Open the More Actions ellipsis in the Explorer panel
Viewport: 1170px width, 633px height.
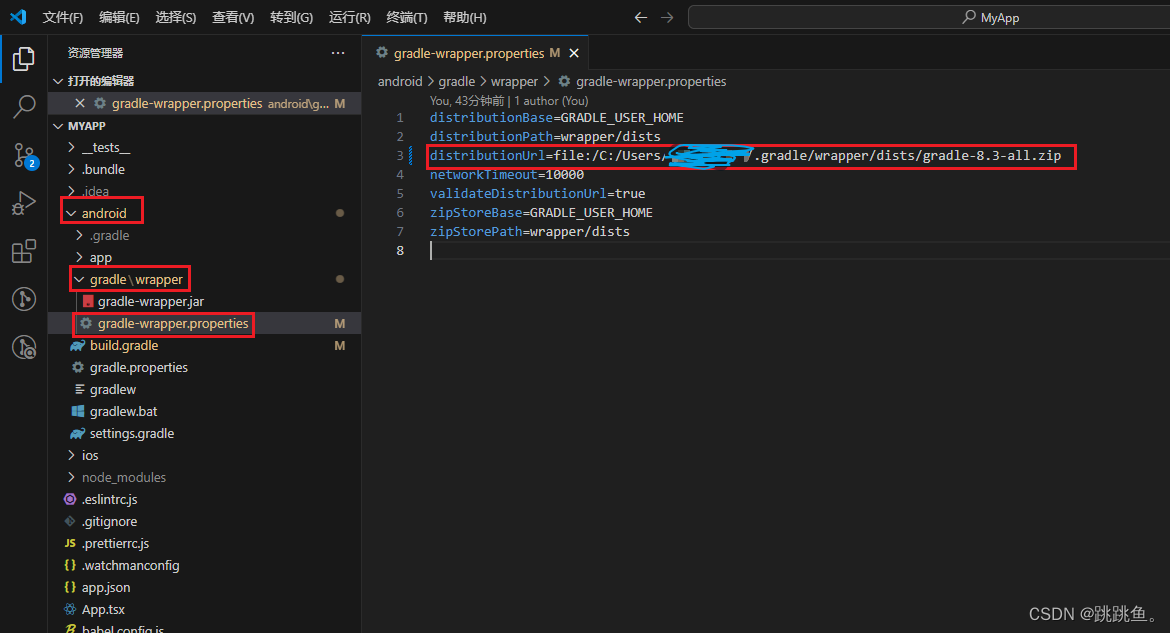point(337,53)
